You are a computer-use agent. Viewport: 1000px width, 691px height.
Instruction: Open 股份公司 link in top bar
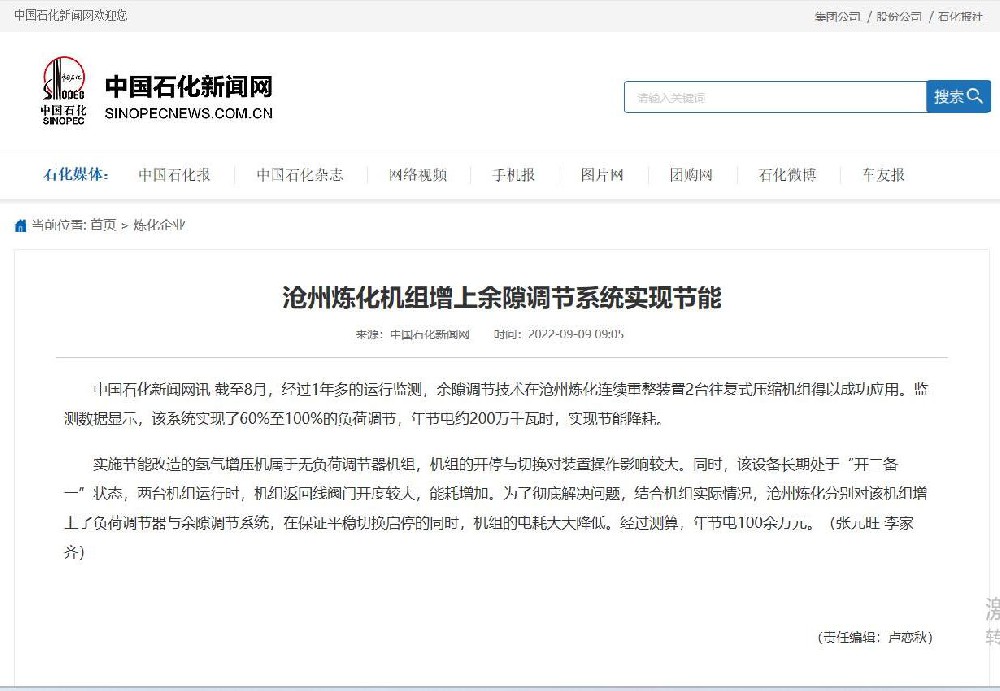899,16
